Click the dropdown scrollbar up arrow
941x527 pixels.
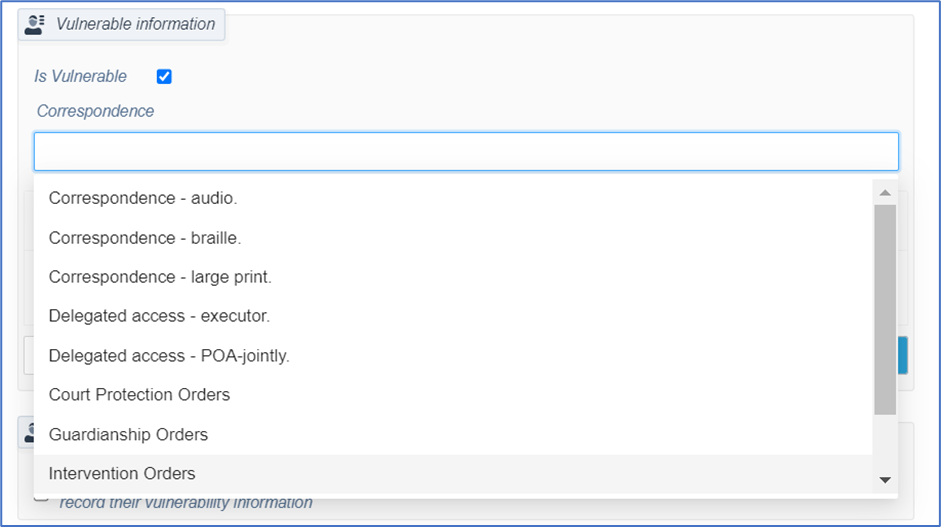[x=884, y=193]
